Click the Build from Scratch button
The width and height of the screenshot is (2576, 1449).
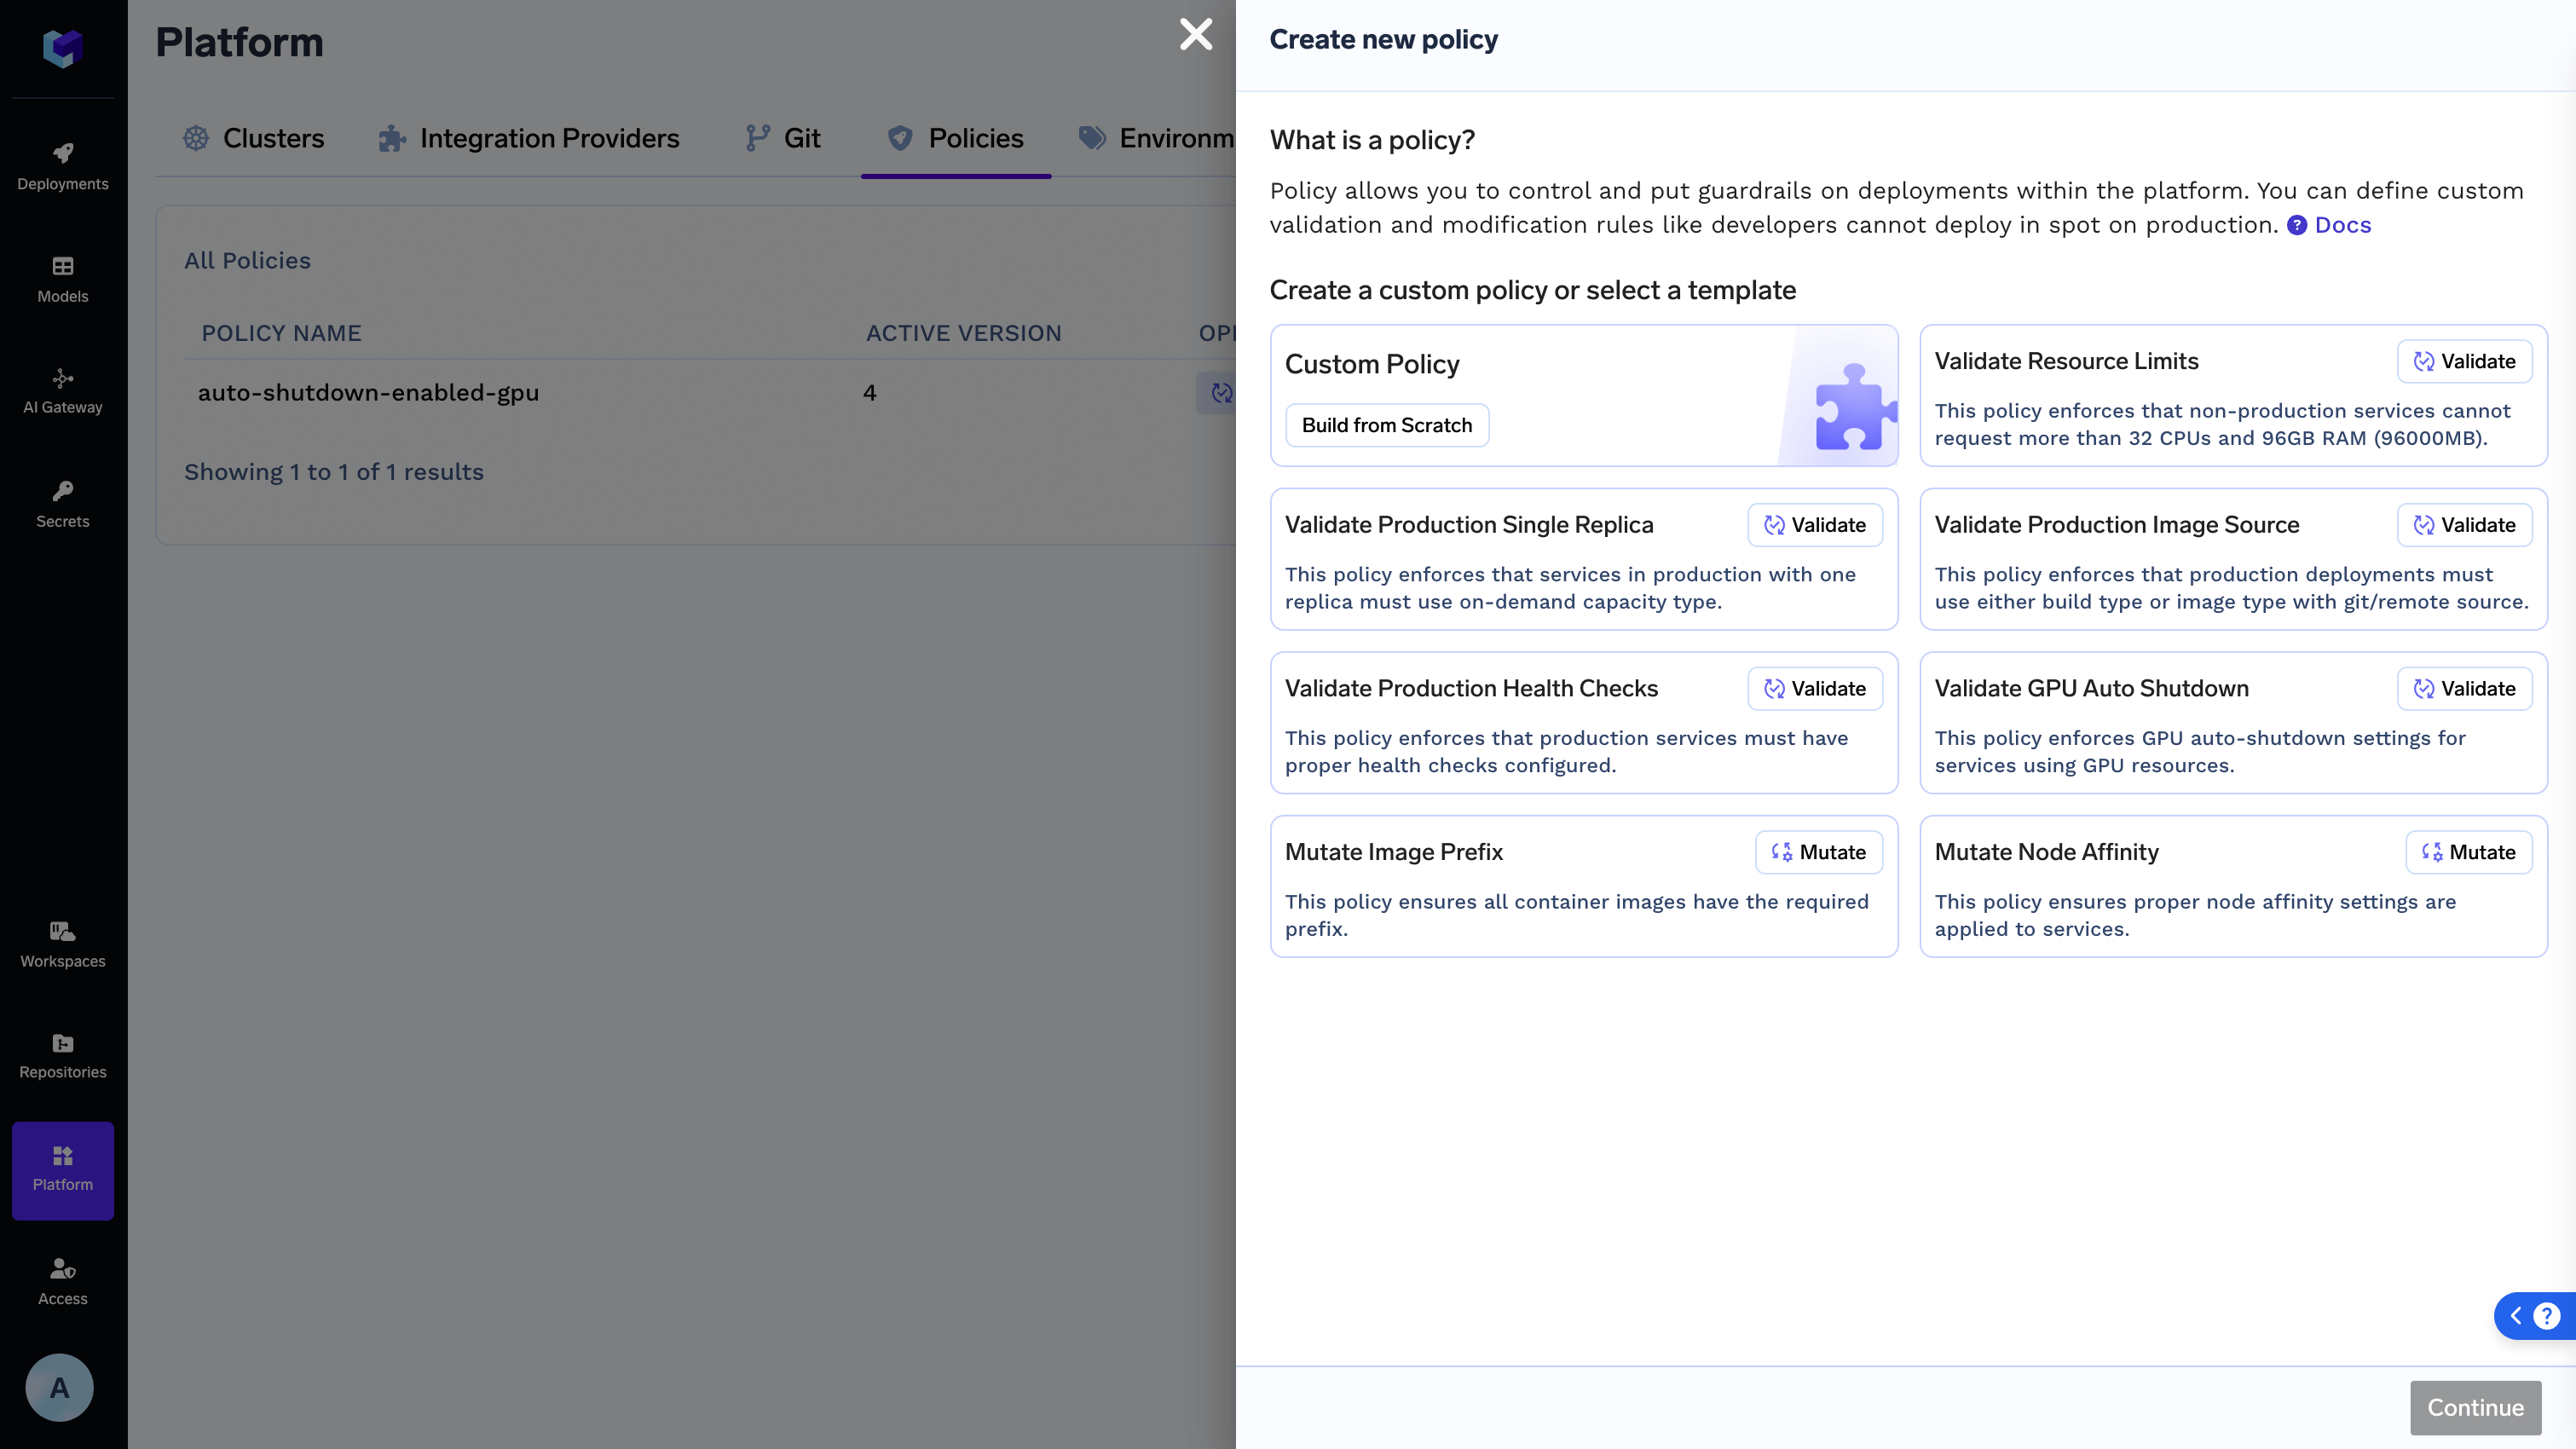coord(1387,425)
